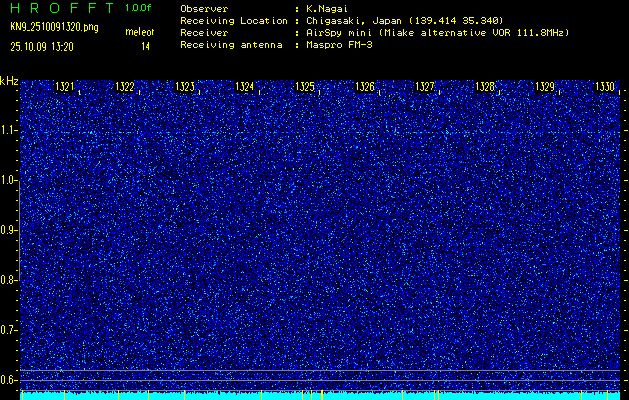
Task: Click the HROFFT title text
Action: pos(61,7)
